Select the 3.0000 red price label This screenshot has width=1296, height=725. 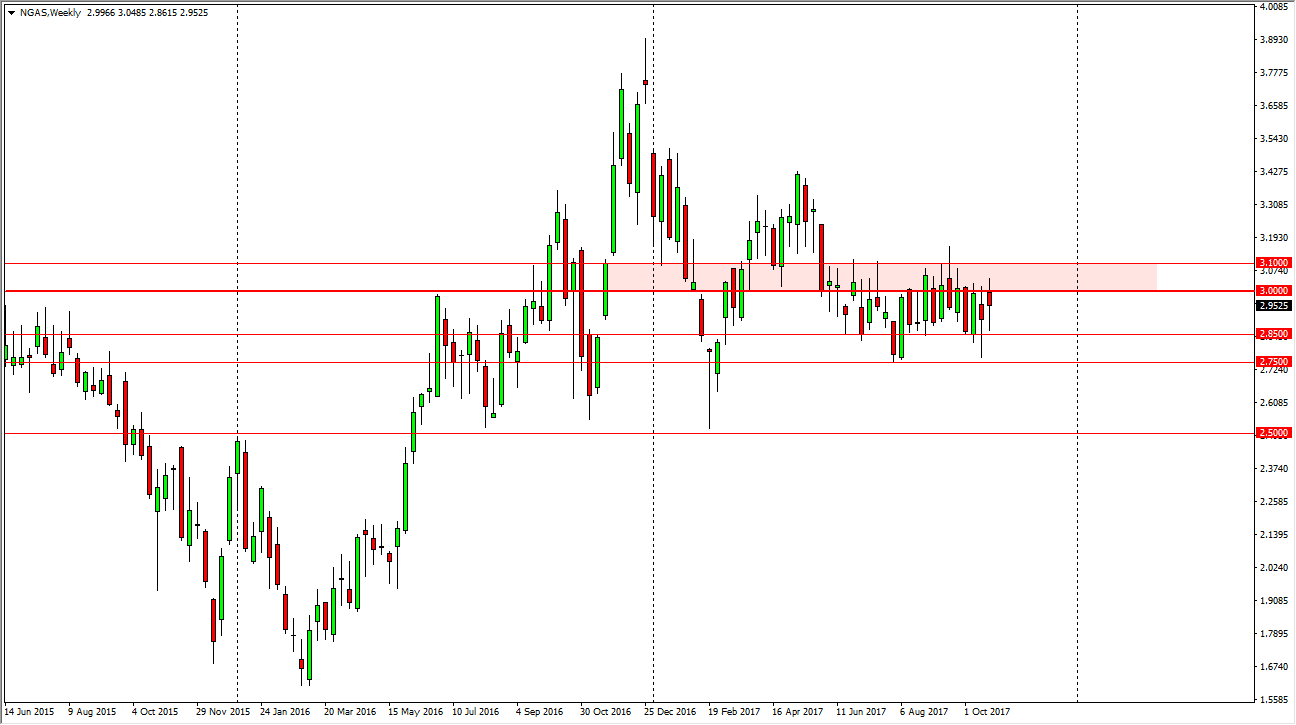(1275, 291)
